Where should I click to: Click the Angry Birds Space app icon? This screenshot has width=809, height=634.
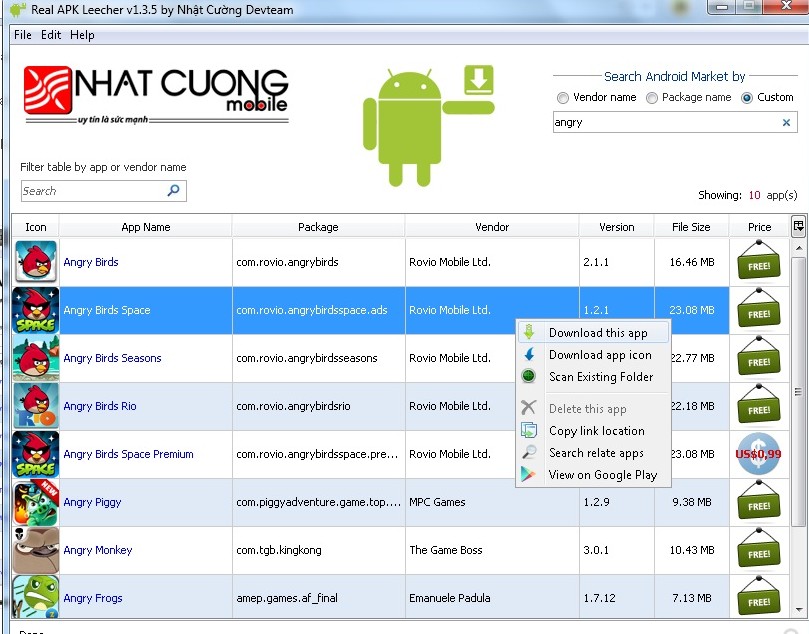pos(36,310)
